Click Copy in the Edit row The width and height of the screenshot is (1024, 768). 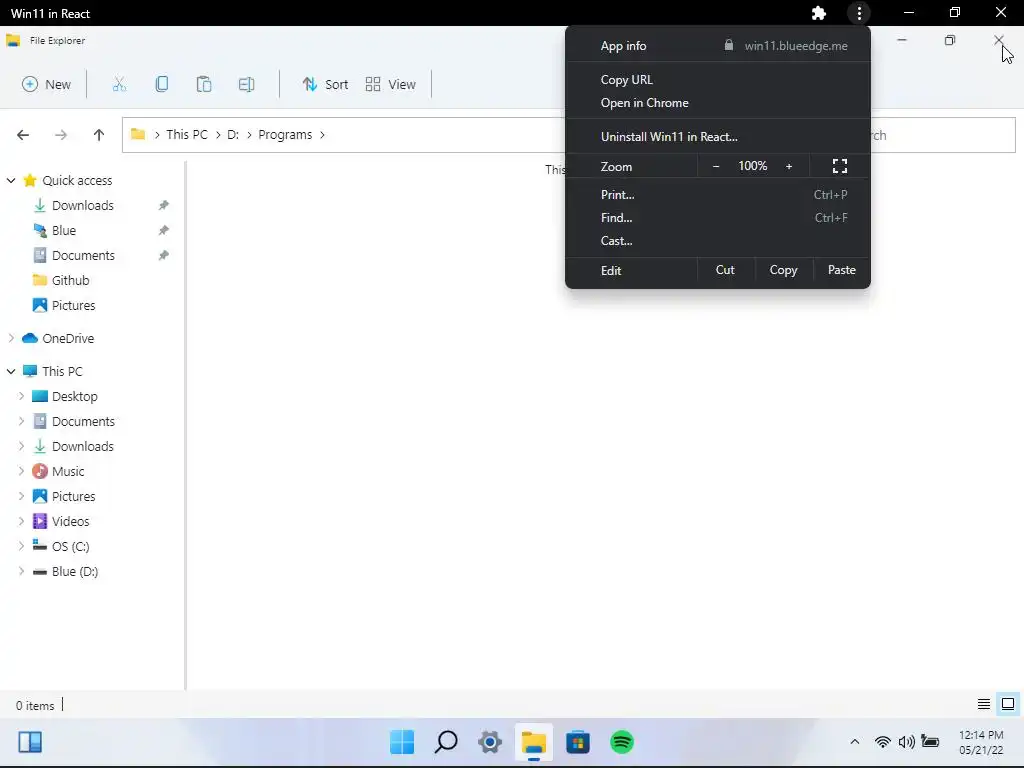784,270
